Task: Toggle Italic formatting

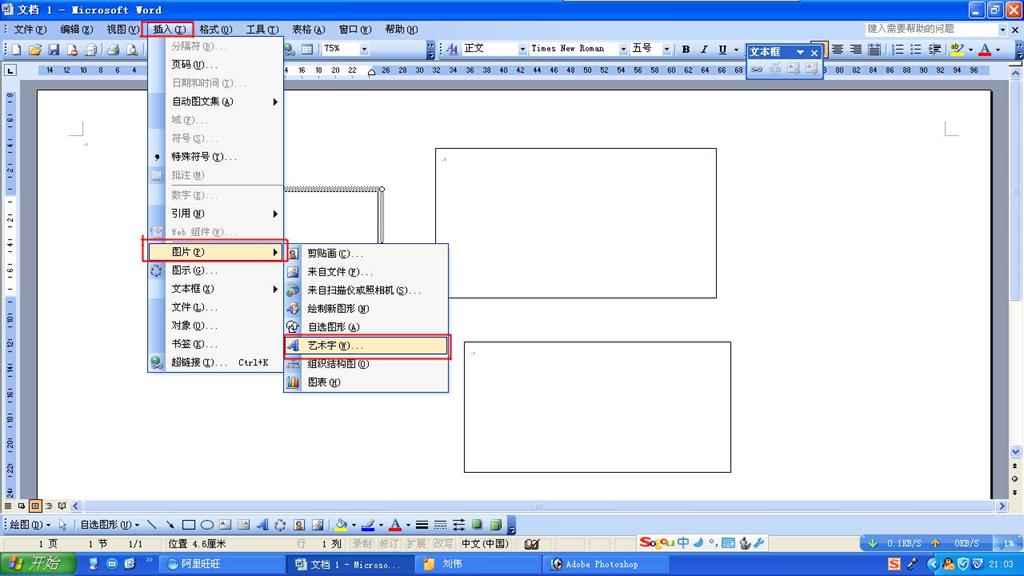Action: coord(704,49)
